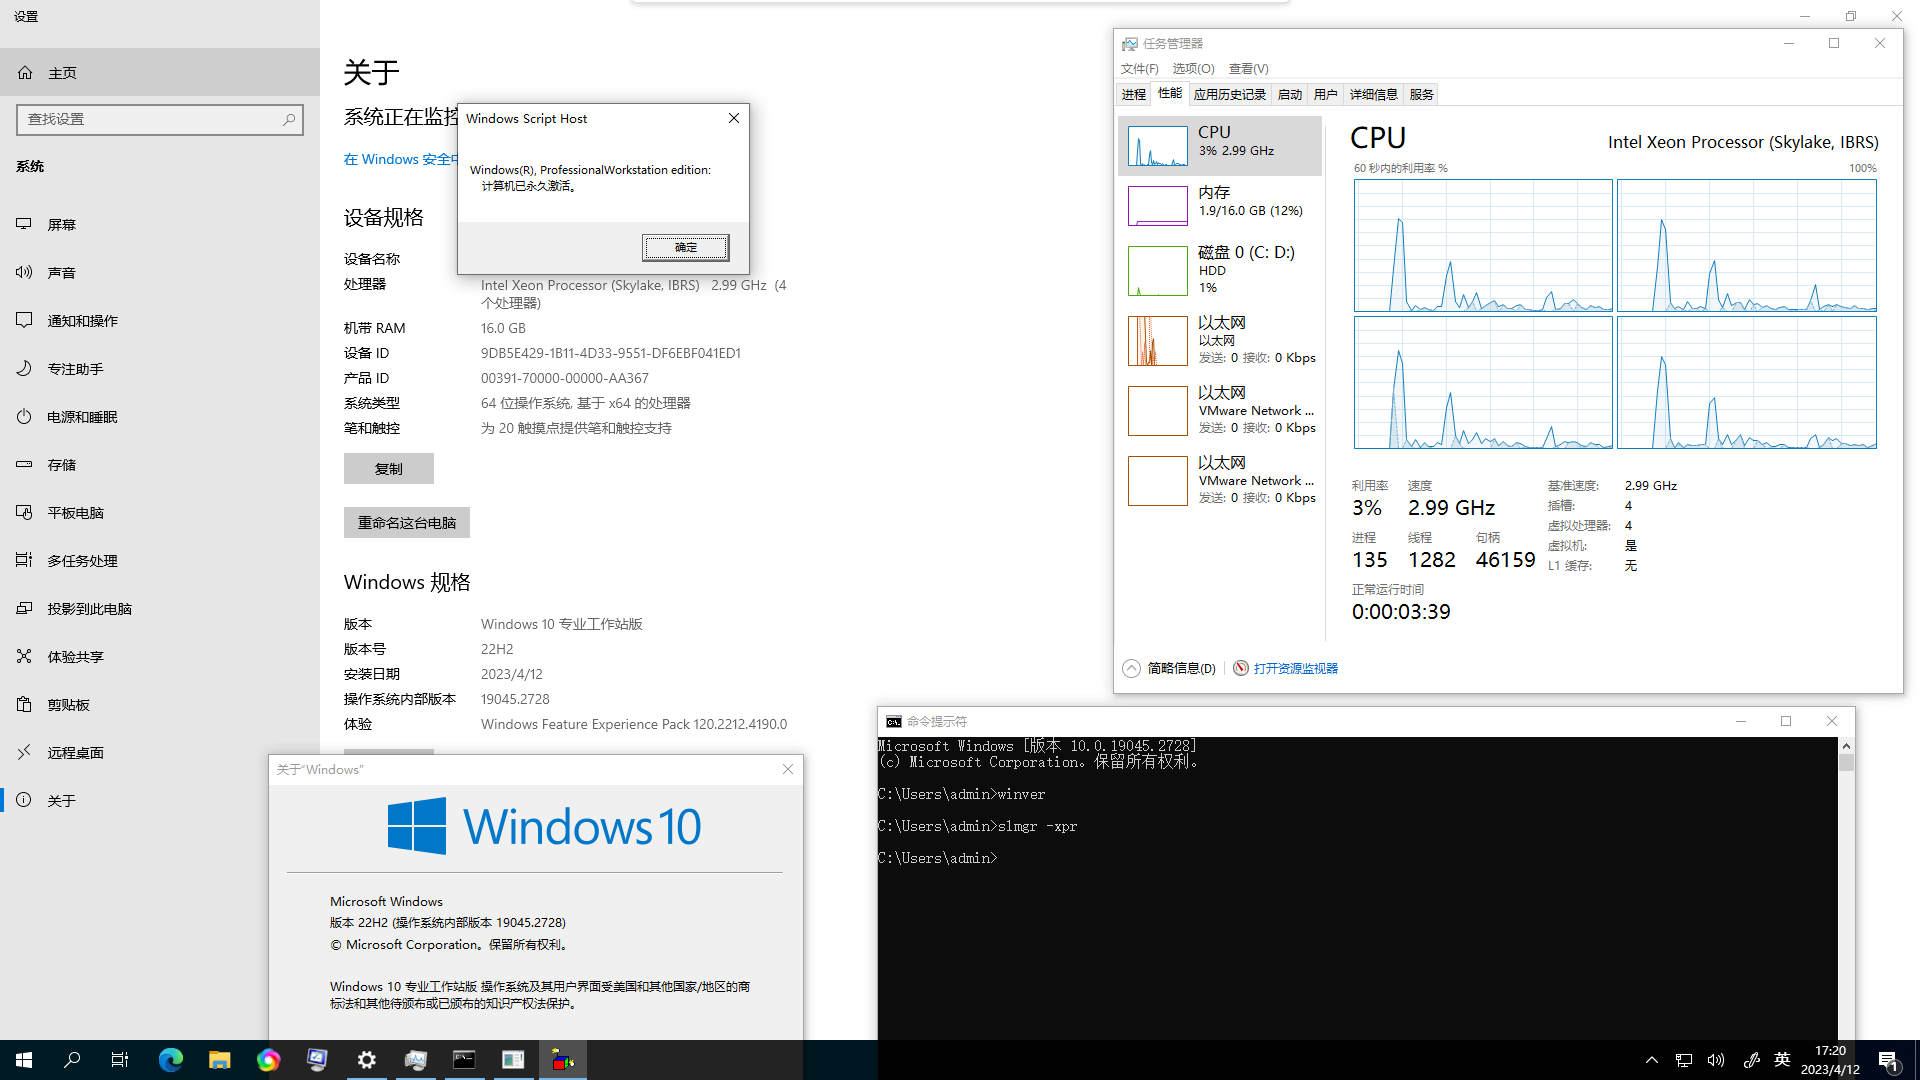Open the 选项(O) menu in Task Manager
Image resolution: width=1920 pixels, height=1080 pixels.
(1193, 69)
